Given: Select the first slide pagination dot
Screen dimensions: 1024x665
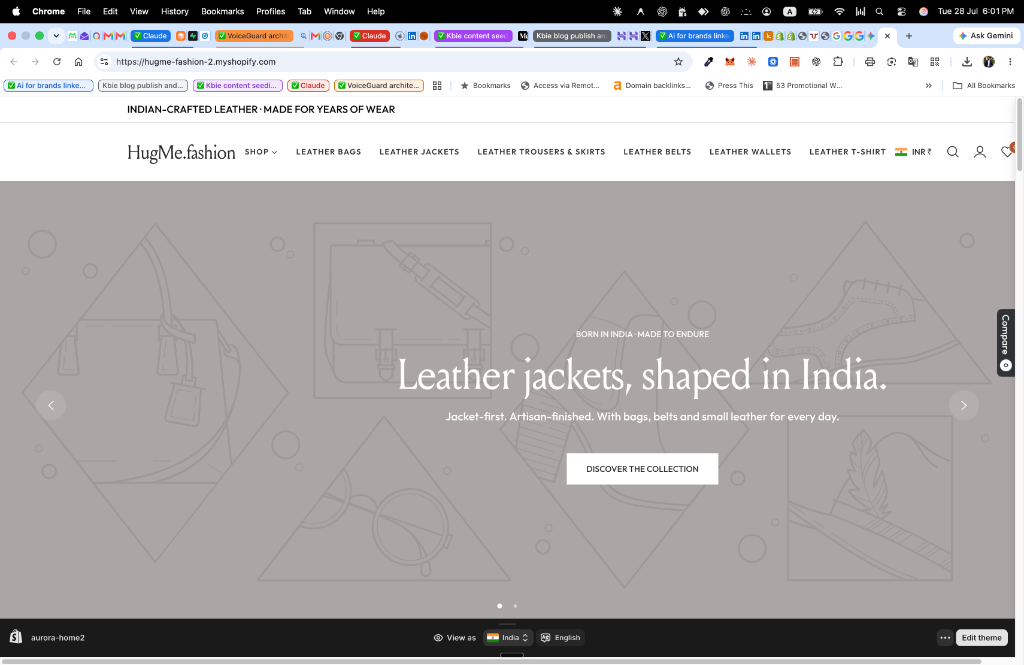Looking at the screenshot, I should tap(500, 606).
